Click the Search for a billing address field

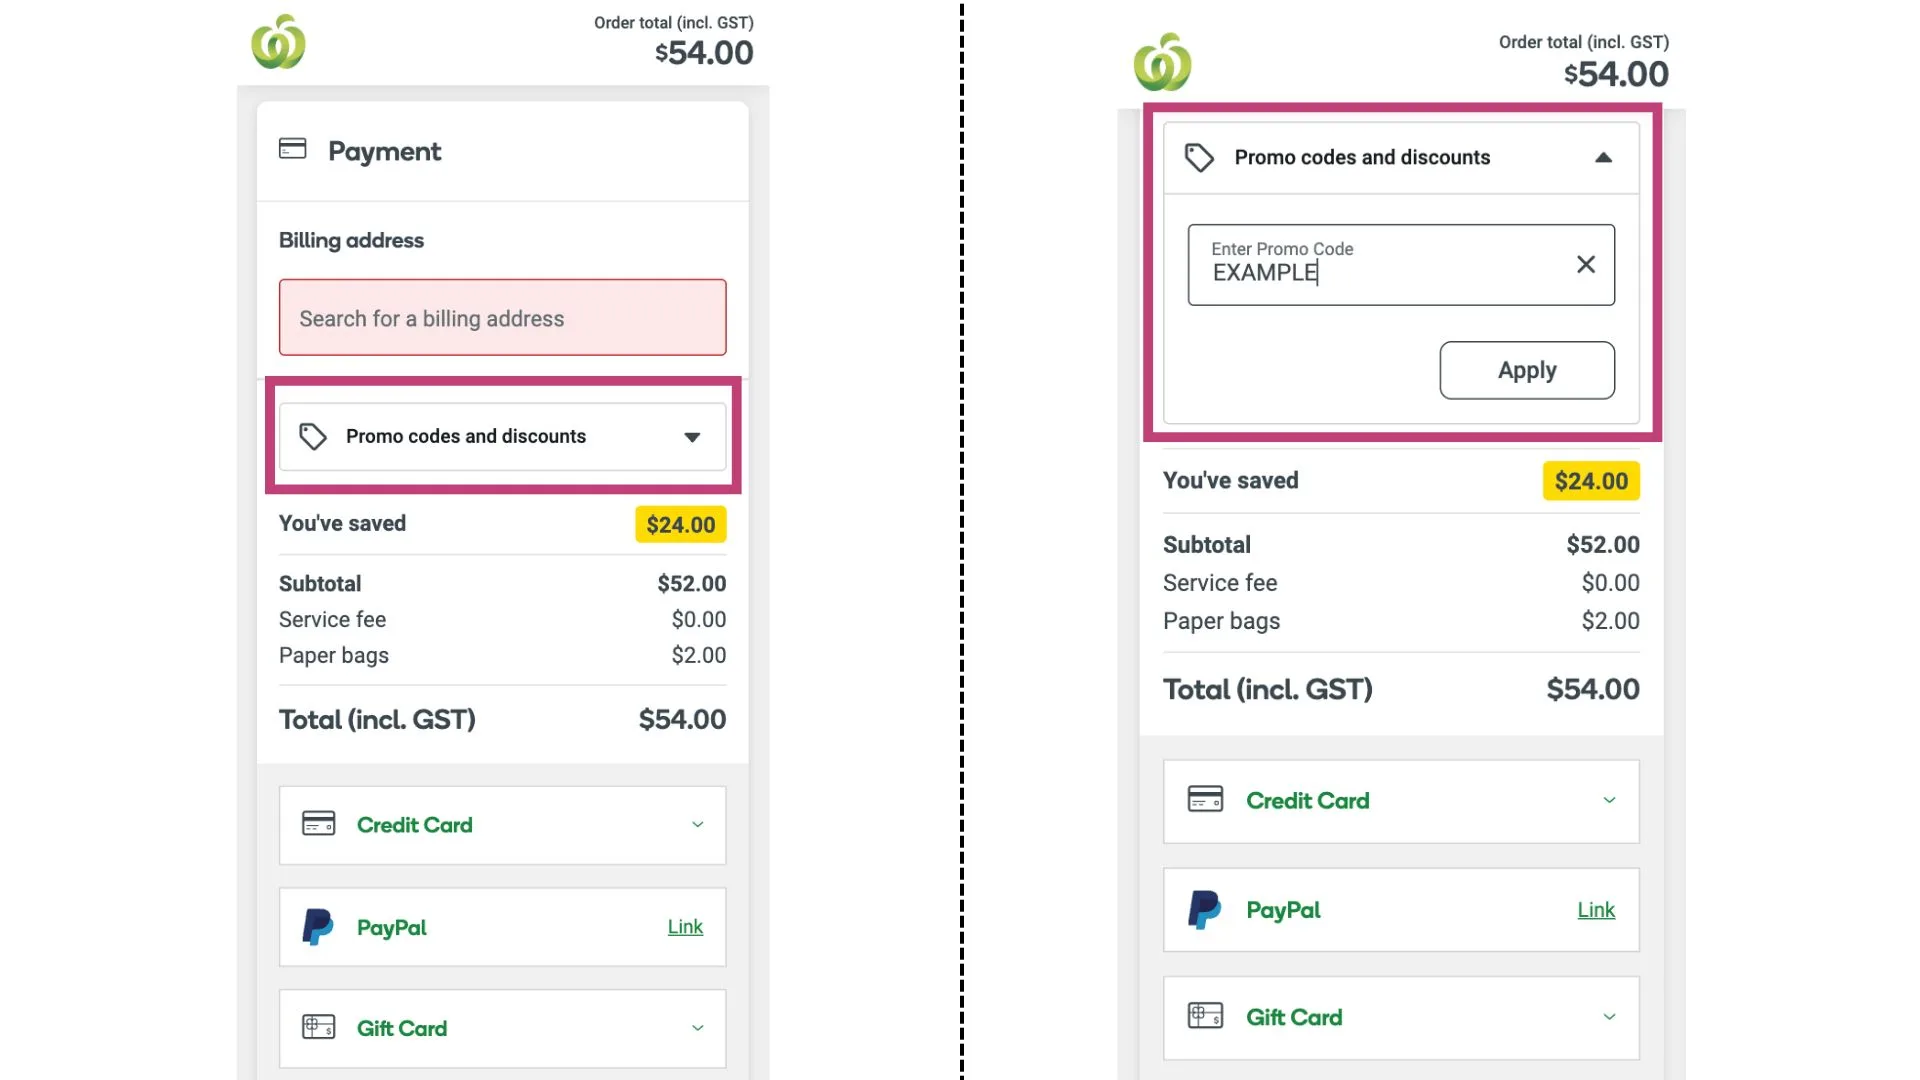pyautogui.click(x=502, y=318)
